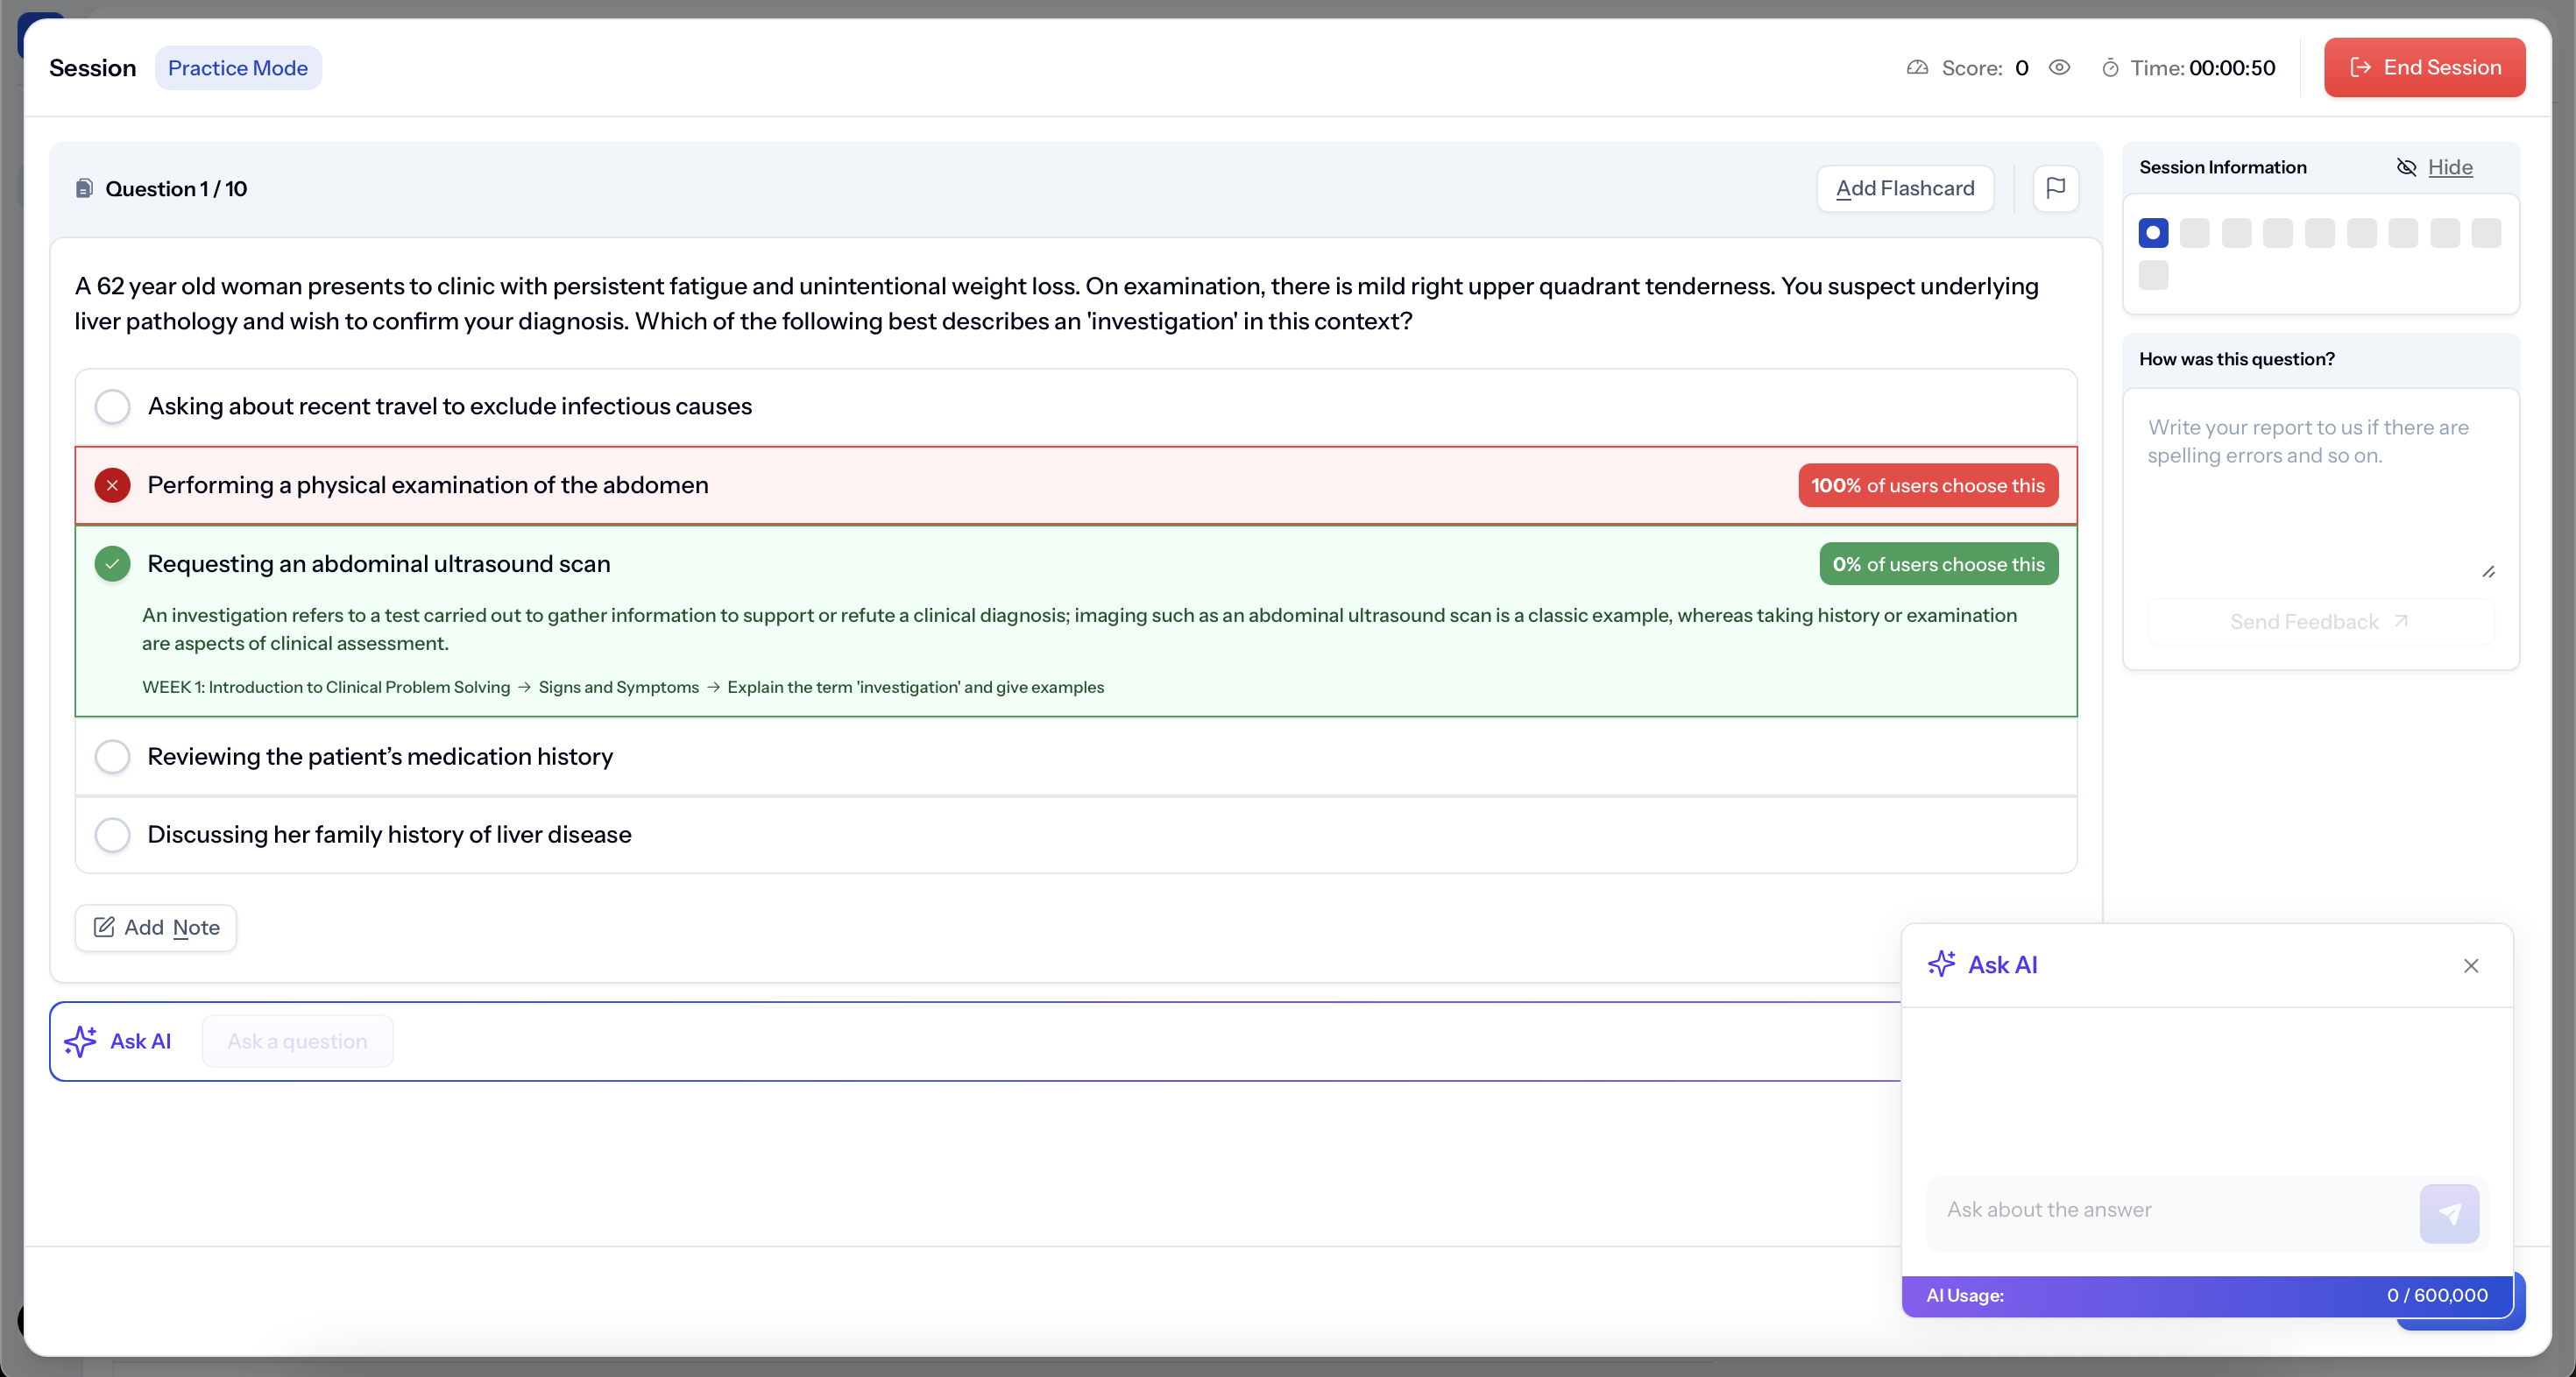Screen dimensions: 2576x1377
Task: Click the document icon next to Question 1 / 10
Action: (x=85, y=188)
